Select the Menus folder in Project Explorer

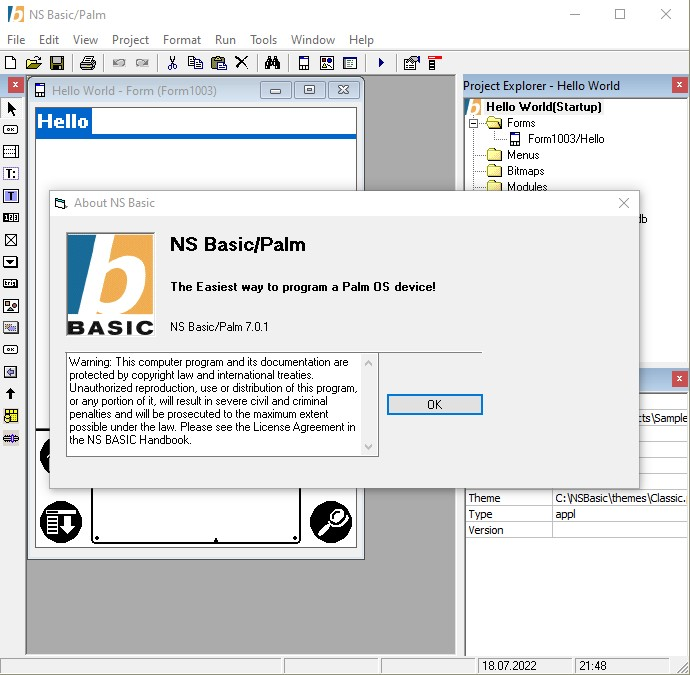coord(523,155)
